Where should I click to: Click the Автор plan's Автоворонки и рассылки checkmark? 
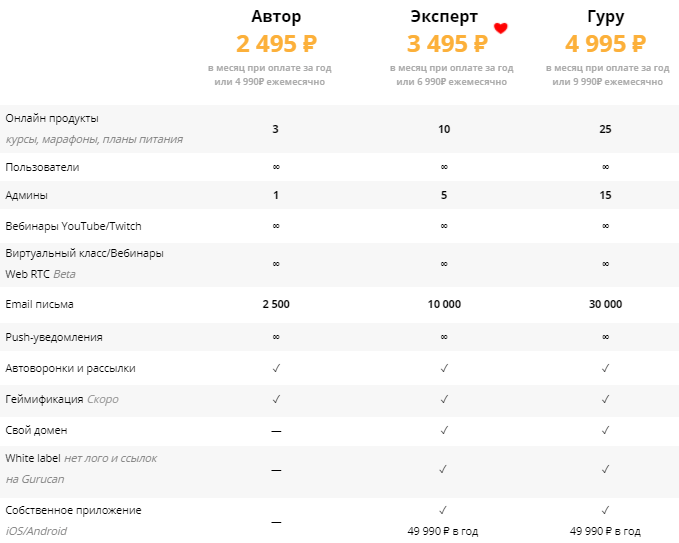tap(276, 368)
